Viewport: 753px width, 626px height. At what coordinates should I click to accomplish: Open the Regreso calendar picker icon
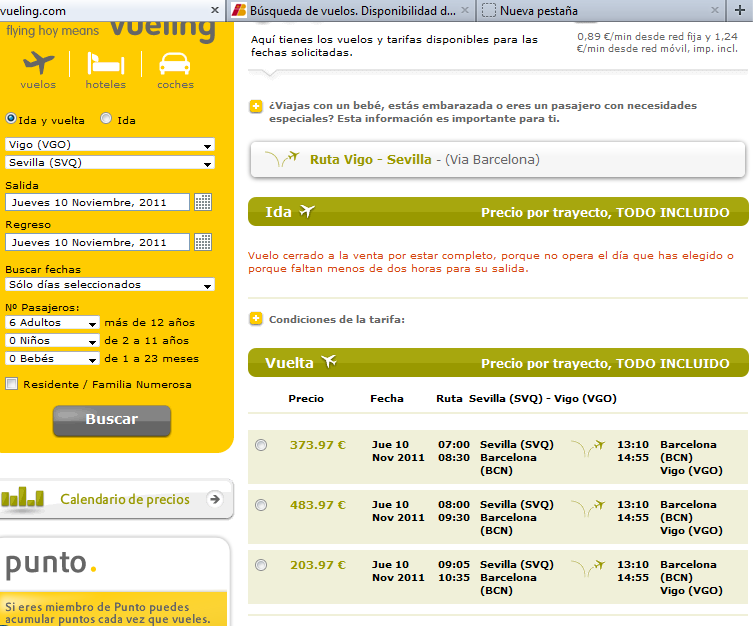pyautogui.click(x=203, y=242)
